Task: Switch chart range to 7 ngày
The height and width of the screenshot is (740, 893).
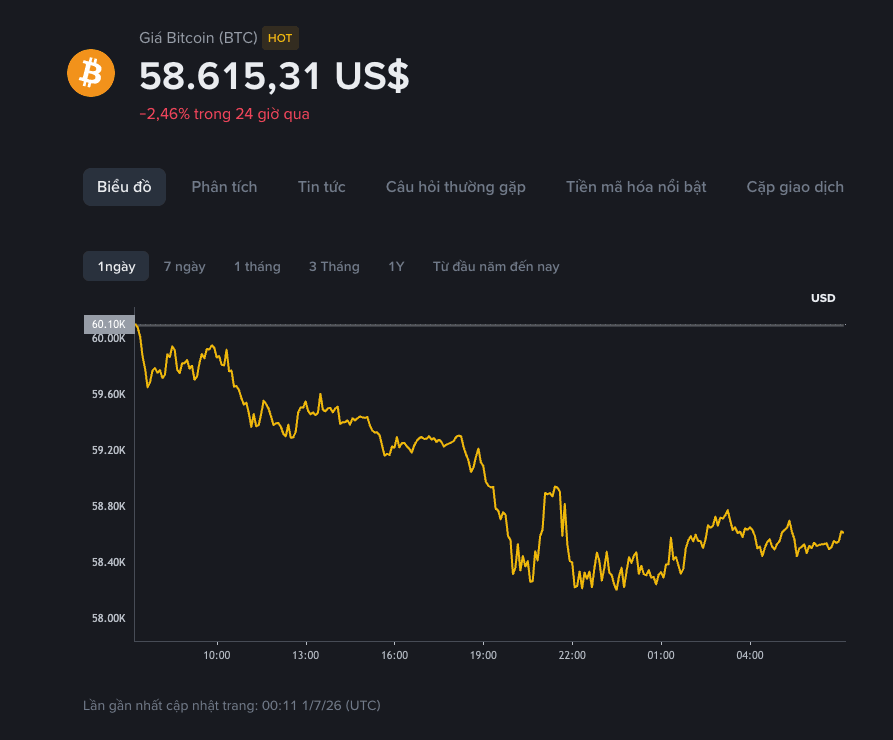Action: [x=185, y=266]
